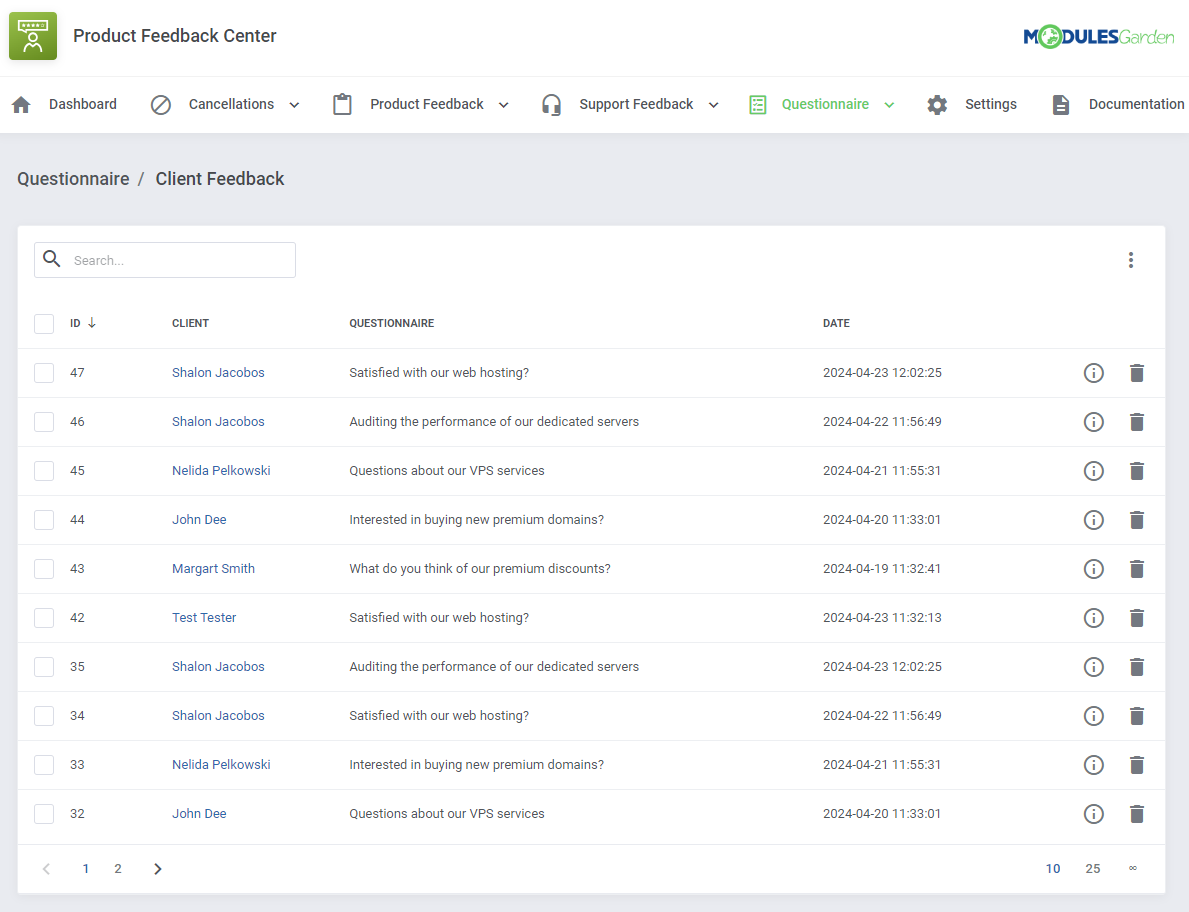Image resolution: width=1189 pixels, height=912 pixels.
Task: Select the checkbox for row ID 43
Action: [x=44, y=569]
